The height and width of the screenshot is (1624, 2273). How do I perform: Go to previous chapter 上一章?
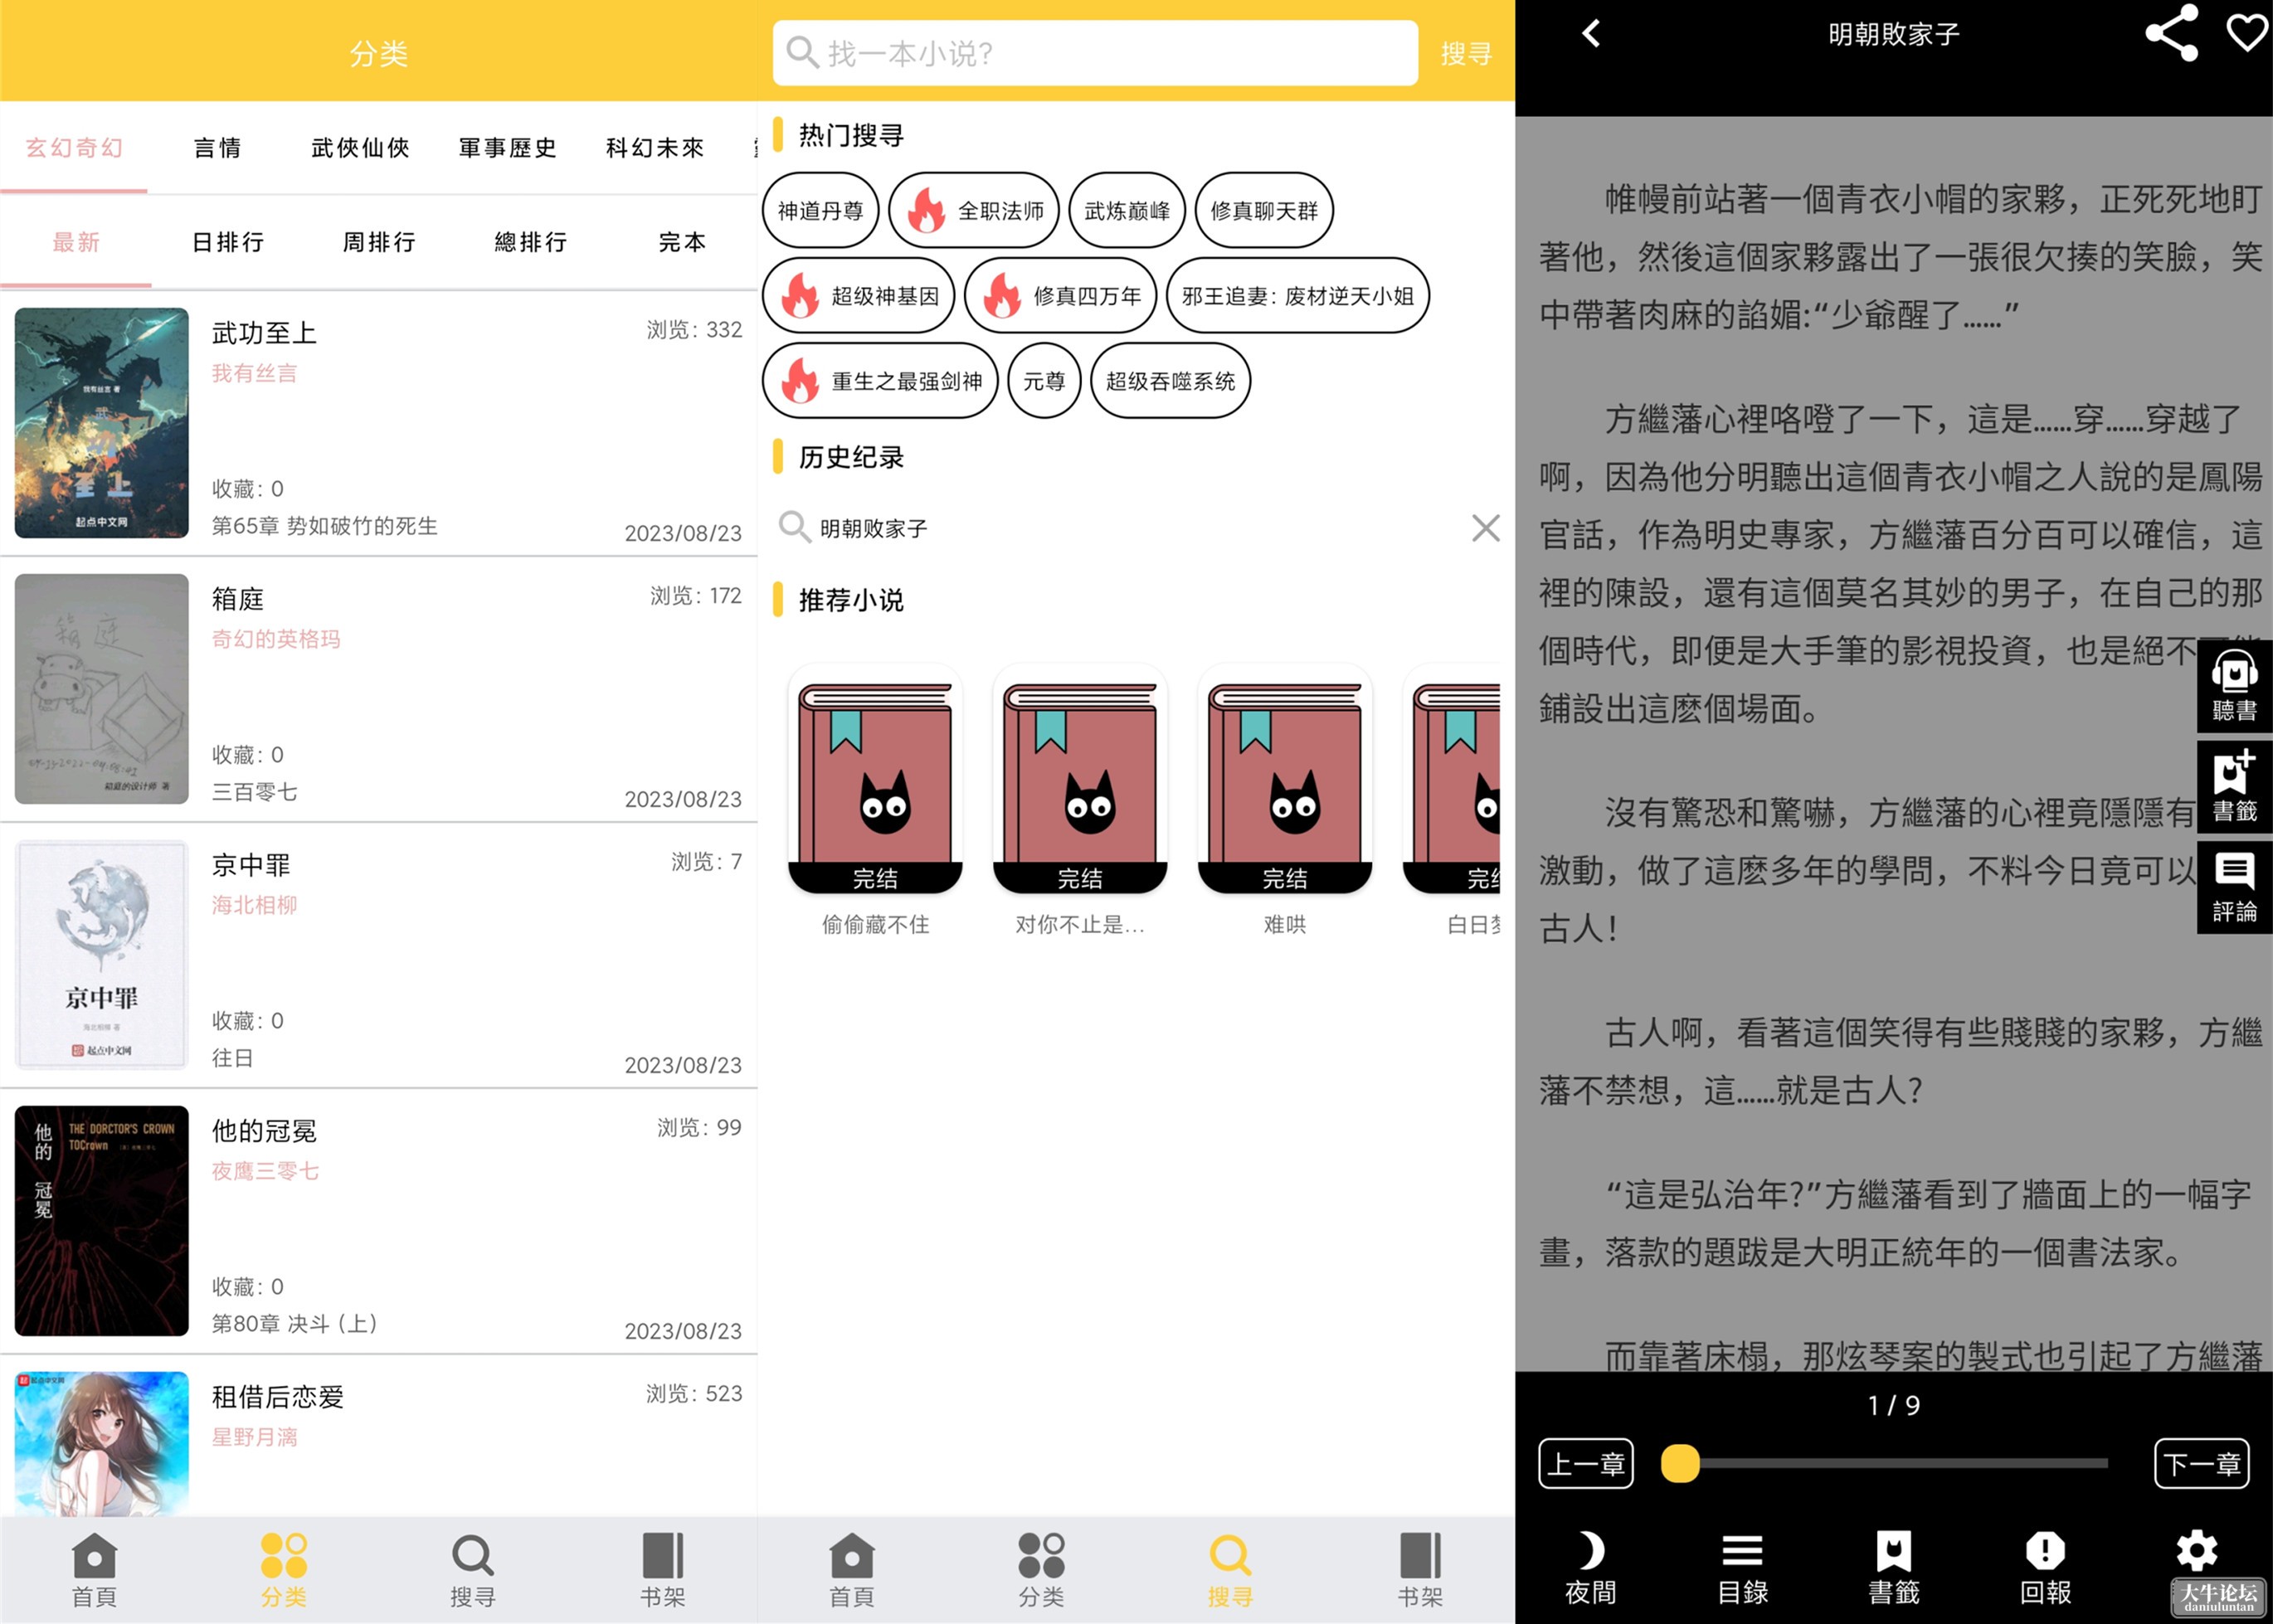click(1586, 1464)
